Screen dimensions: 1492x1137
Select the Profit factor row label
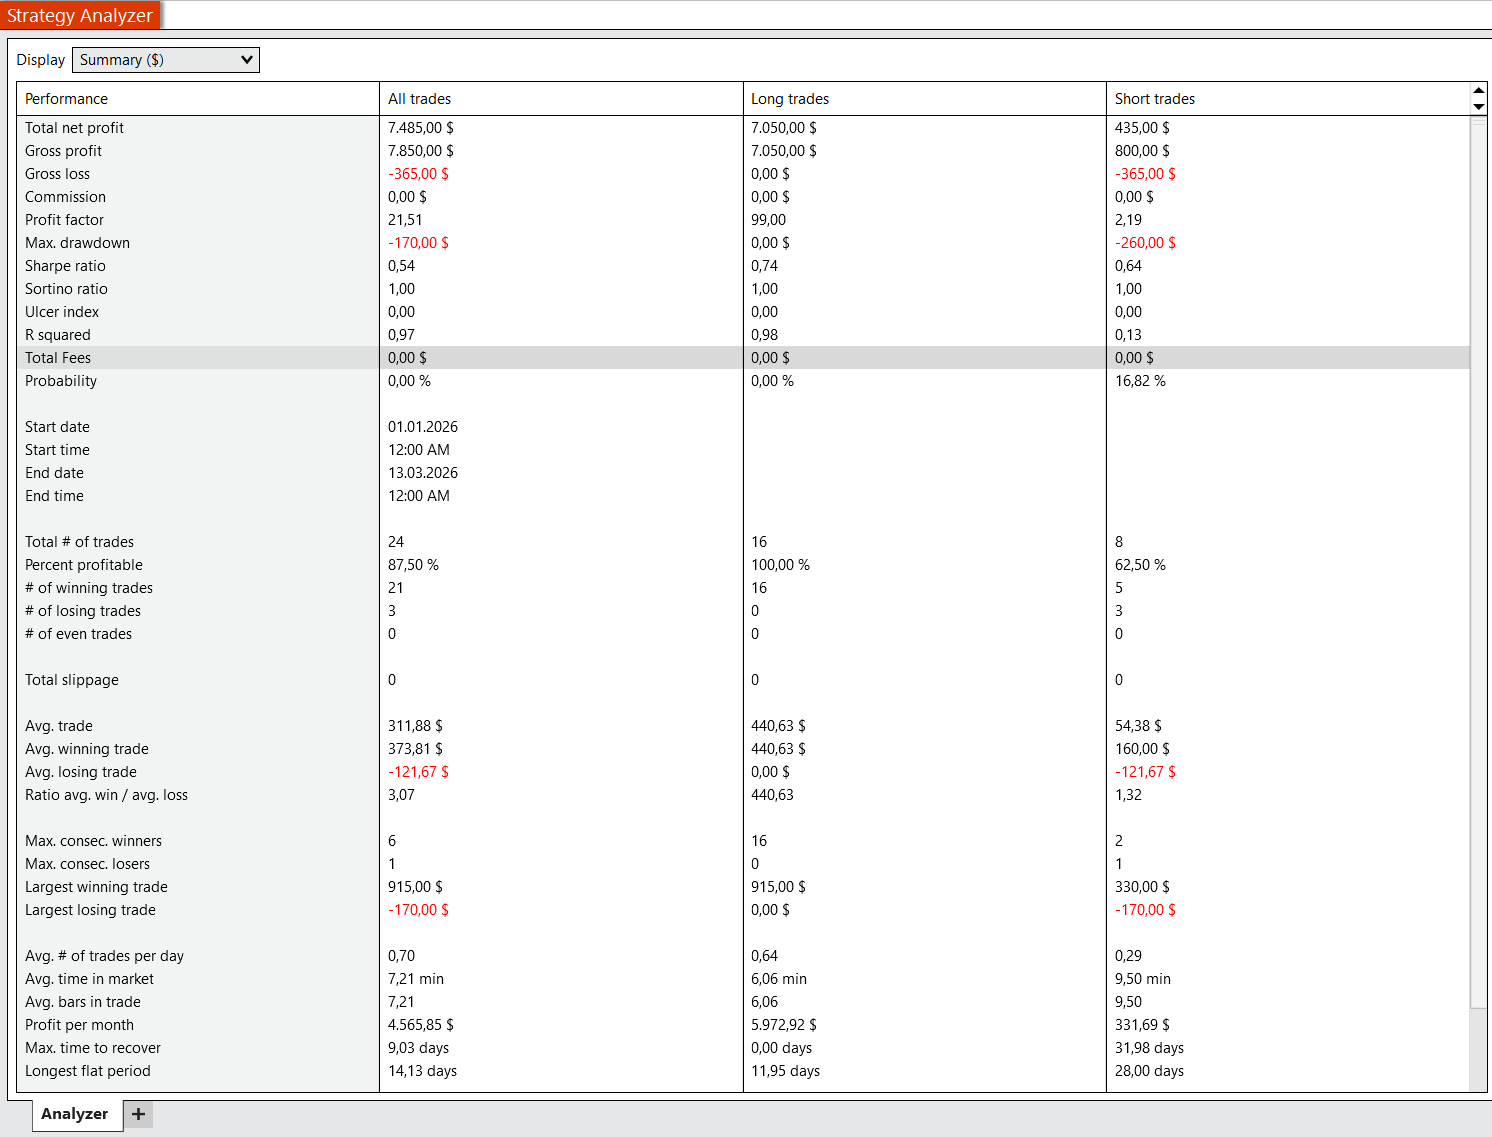point(64,220)
